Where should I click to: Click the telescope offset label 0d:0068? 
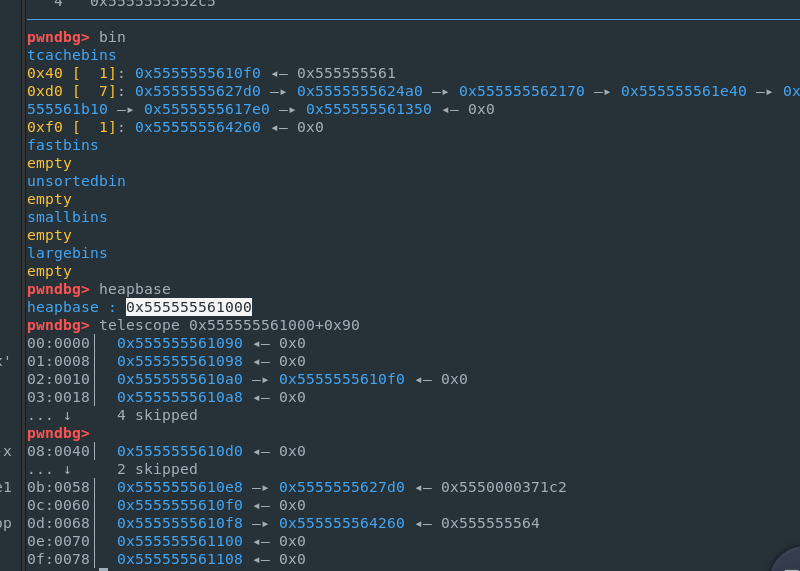point(58,523)
